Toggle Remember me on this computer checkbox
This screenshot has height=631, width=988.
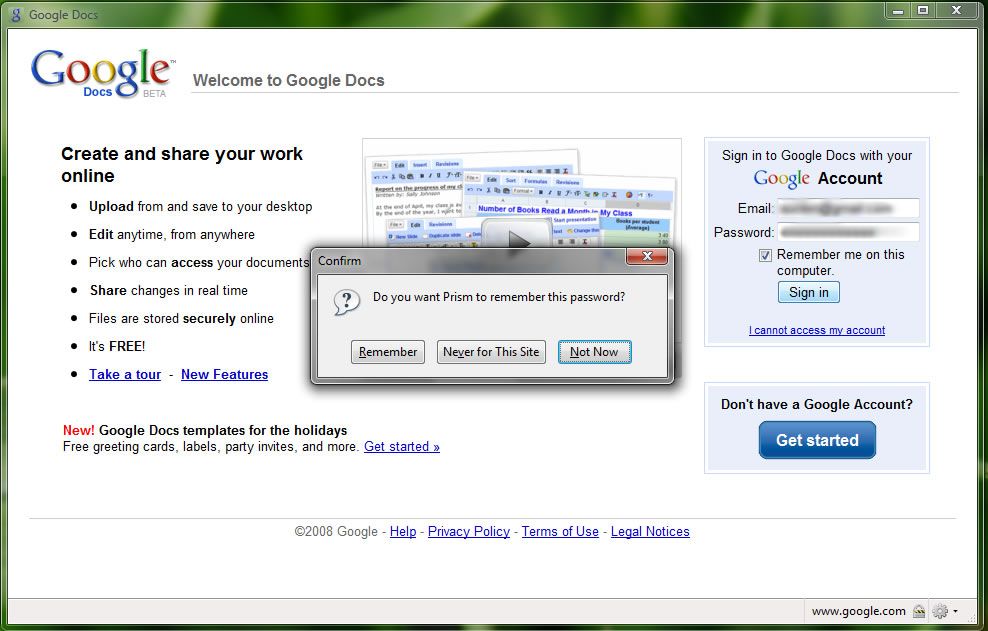pos(765,255)
